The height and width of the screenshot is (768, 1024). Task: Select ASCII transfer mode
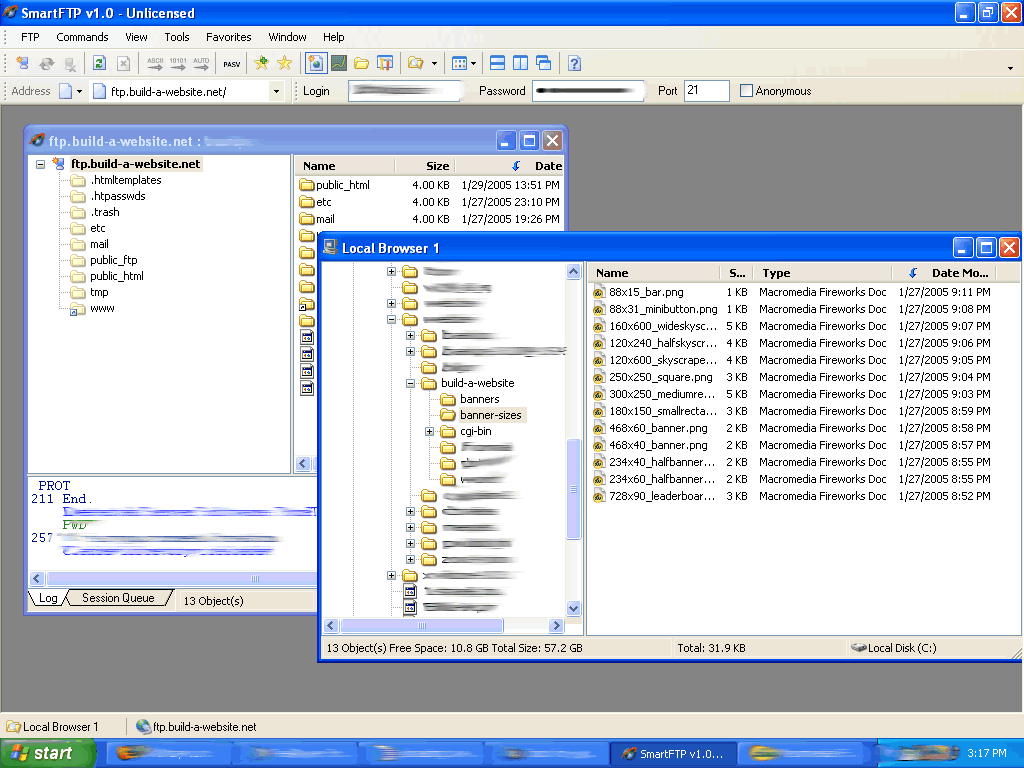(155, 63)
